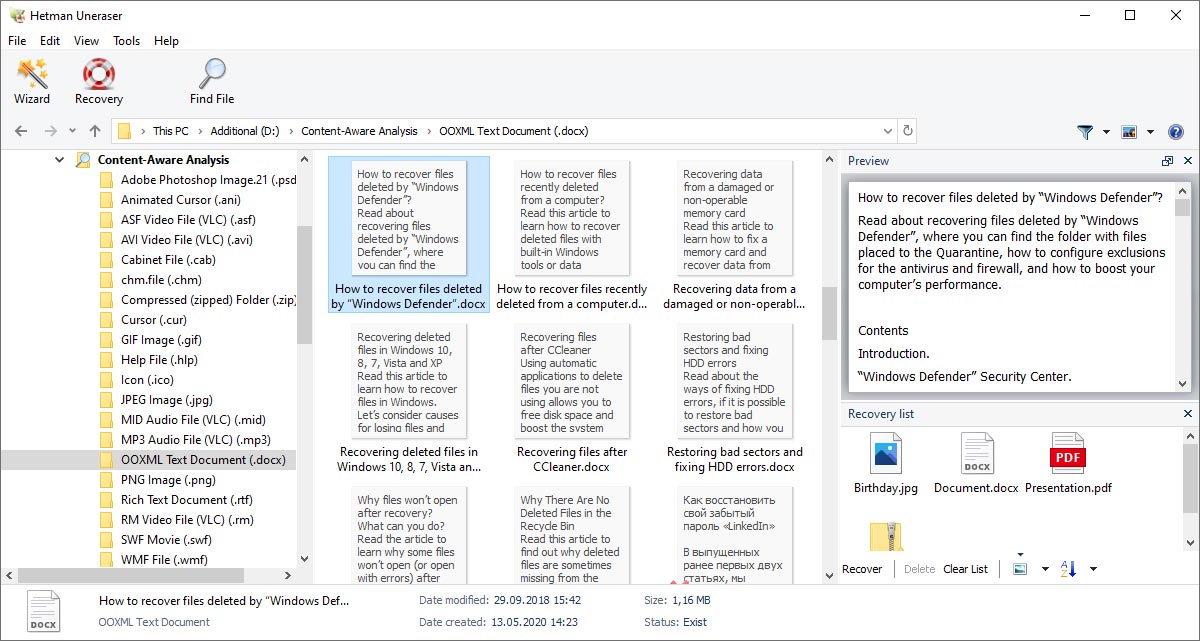Click the Content-Aware Analysis magnifier icon
This screenshot has width=1200, height=641.
point(84,160)
